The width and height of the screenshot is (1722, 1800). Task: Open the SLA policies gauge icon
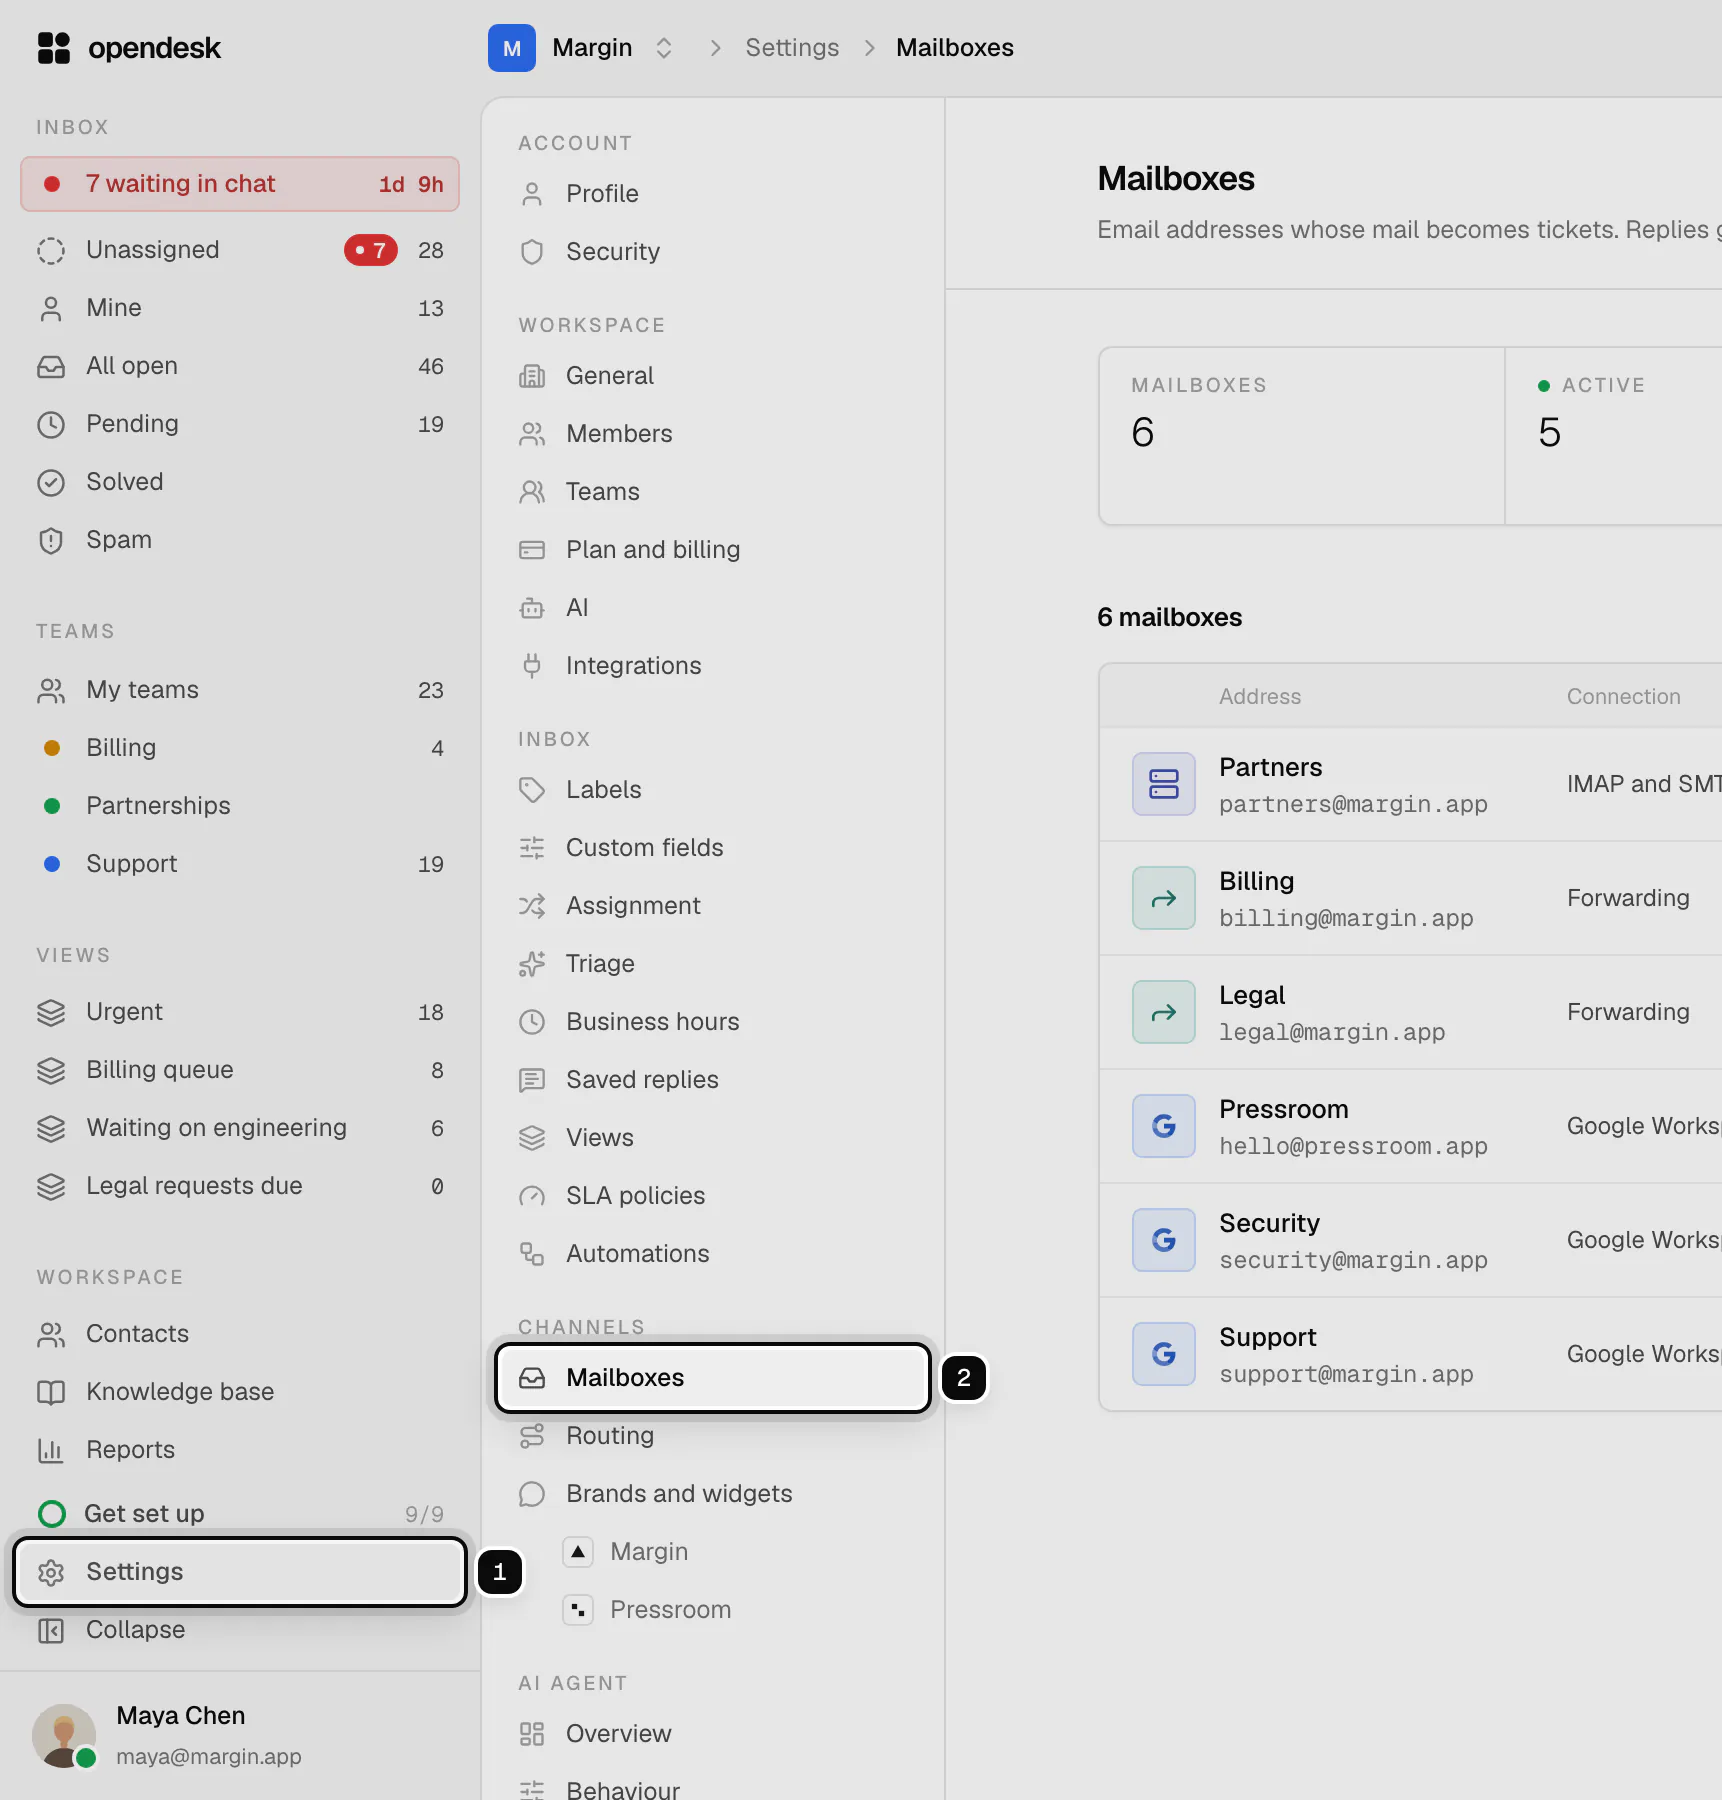(532, 1196)
